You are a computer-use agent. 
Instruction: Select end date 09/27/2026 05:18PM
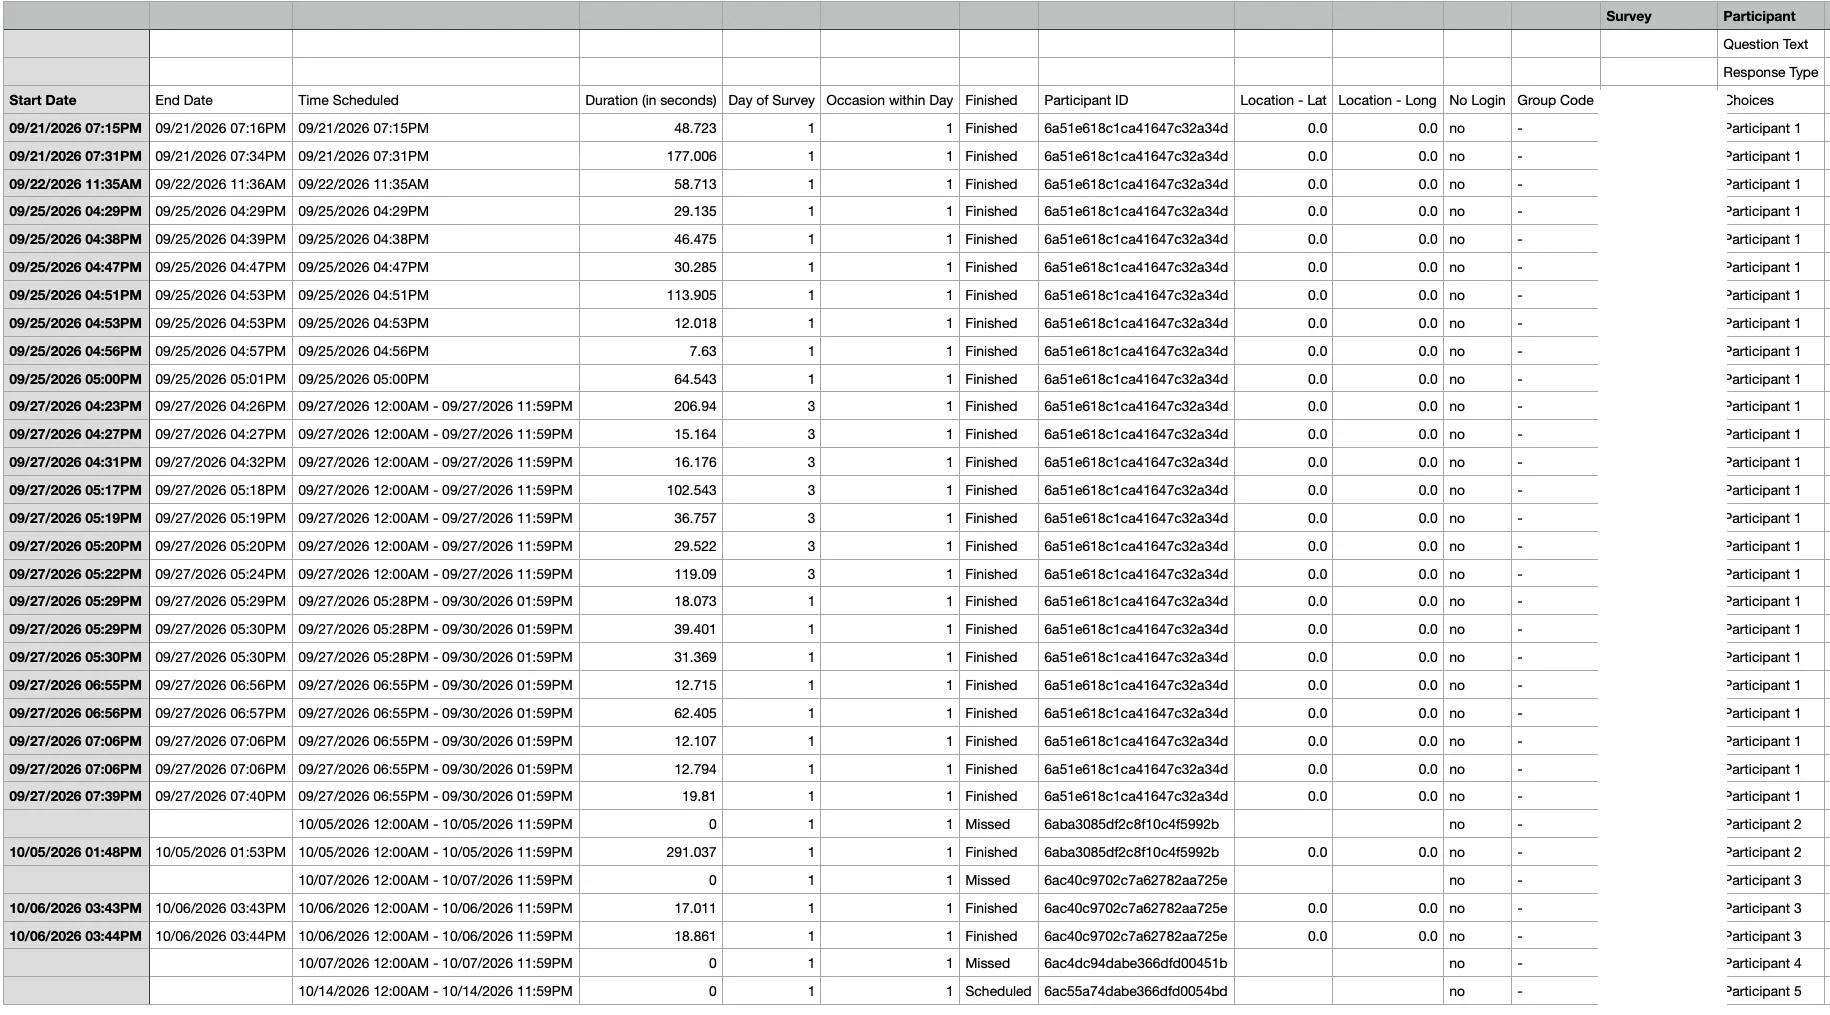tap(221, 490)
